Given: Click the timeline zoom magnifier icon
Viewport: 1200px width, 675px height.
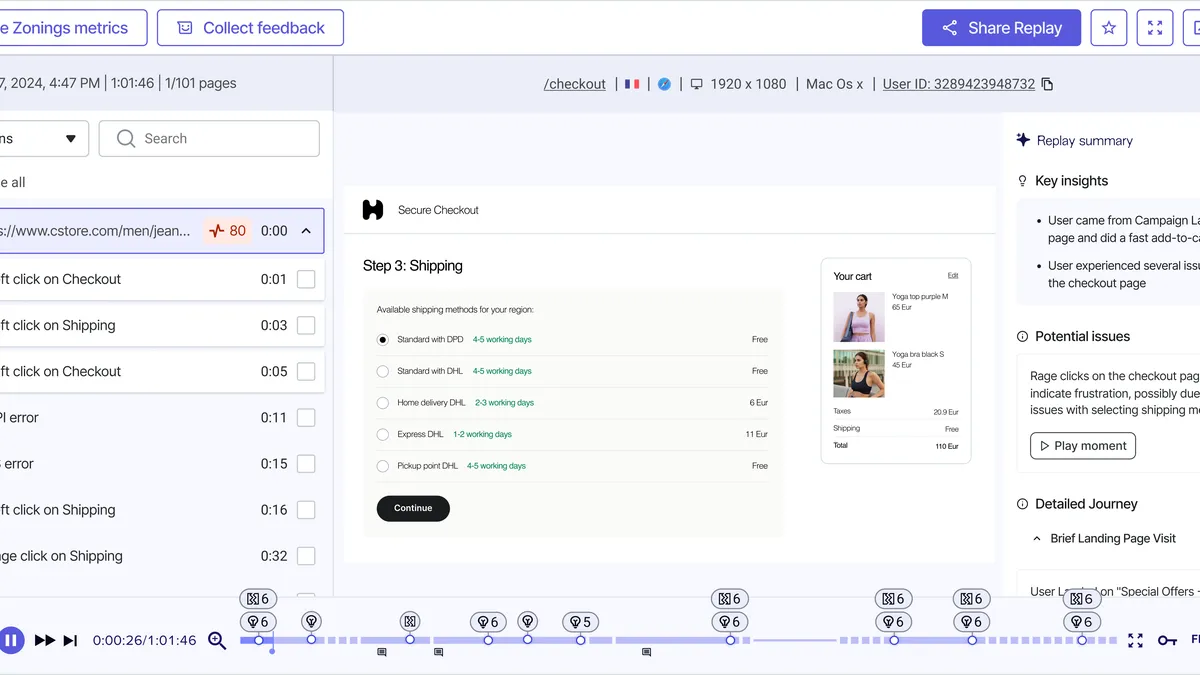Looking at the screenshot, I should point(217,640).
